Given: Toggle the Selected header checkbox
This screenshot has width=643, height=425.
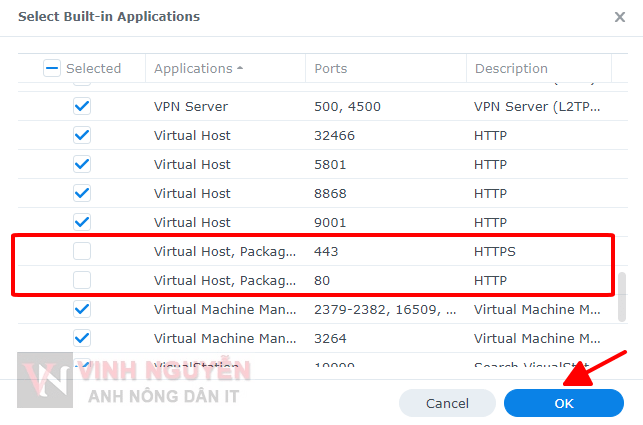Looking at the screenshot, I should [x=52, y=69].
